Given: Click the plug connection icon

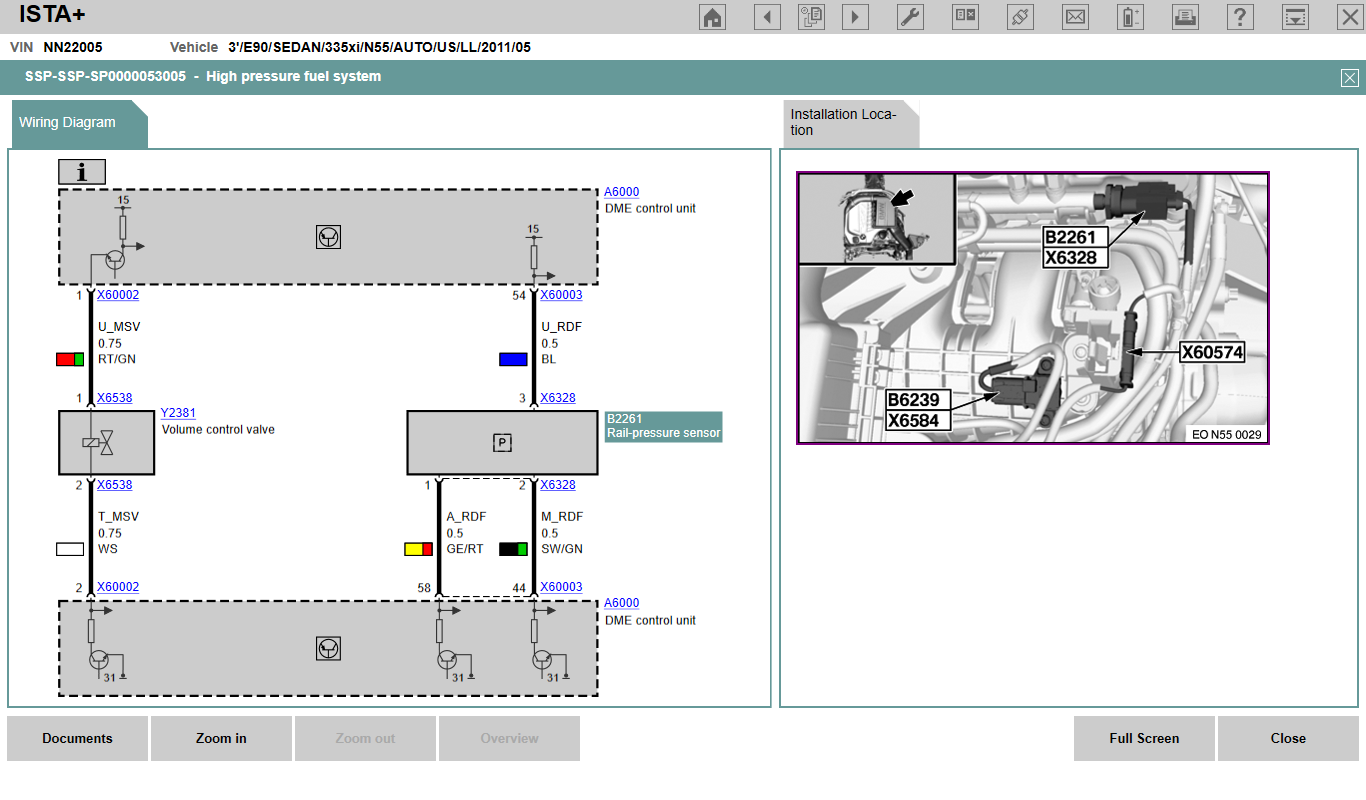Looking at the screenshot, I should (x=1020, y=17).
